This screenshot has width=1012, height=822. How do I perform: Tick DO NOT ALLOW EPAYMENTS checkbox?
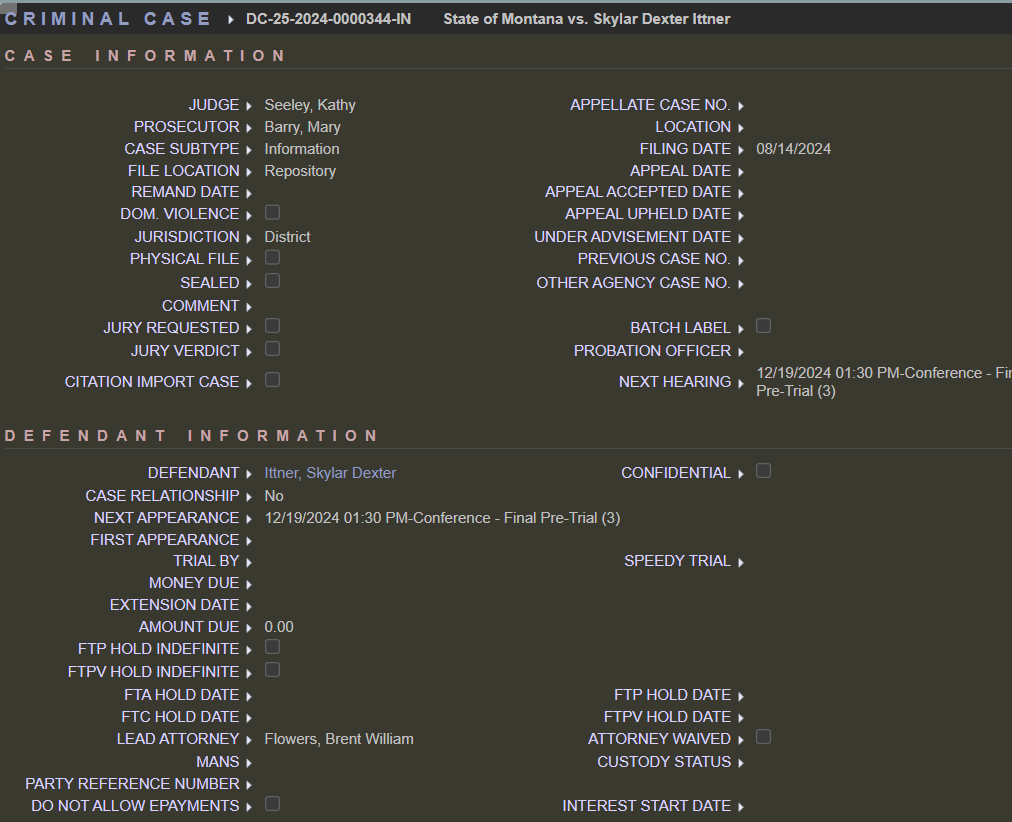coord(272,804)
